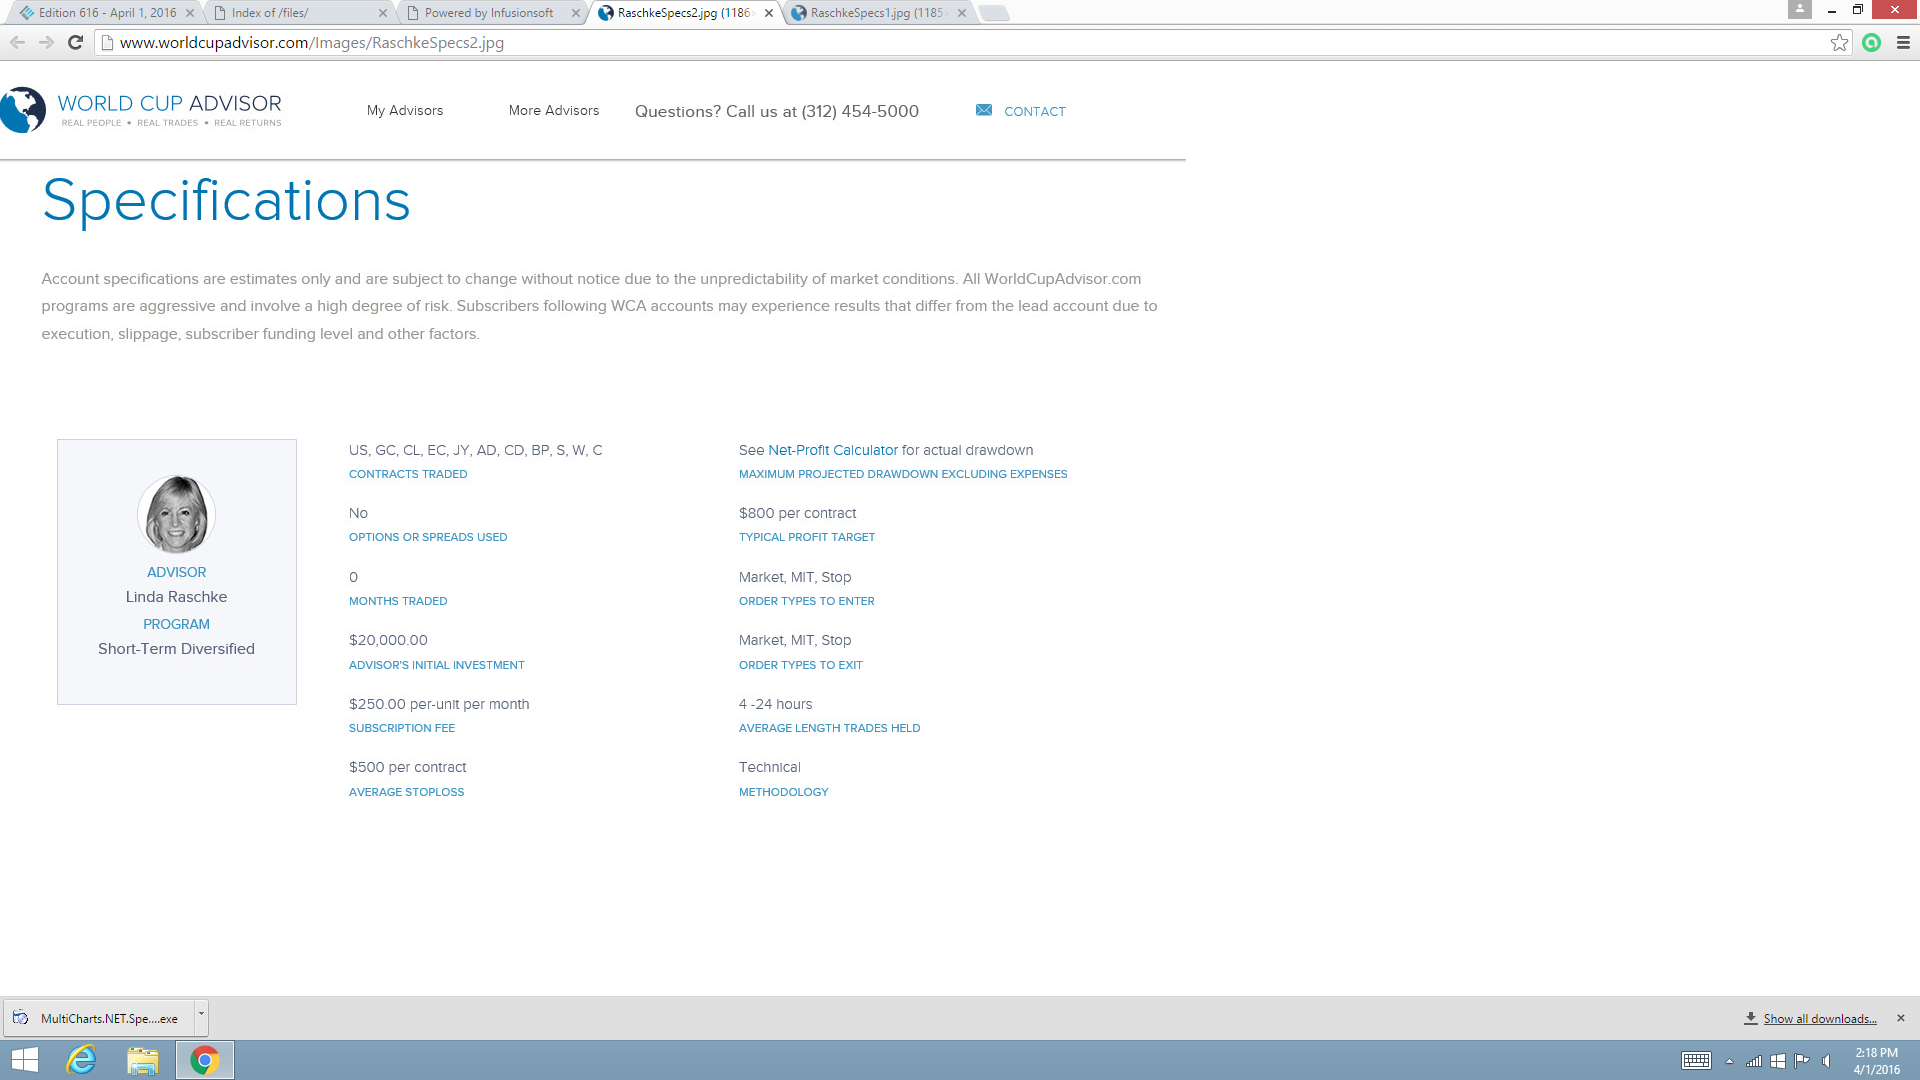The image size is (1920, 1080).
Task: Click the envelope icon beside CONTACT
Action: tap(984, 110)
